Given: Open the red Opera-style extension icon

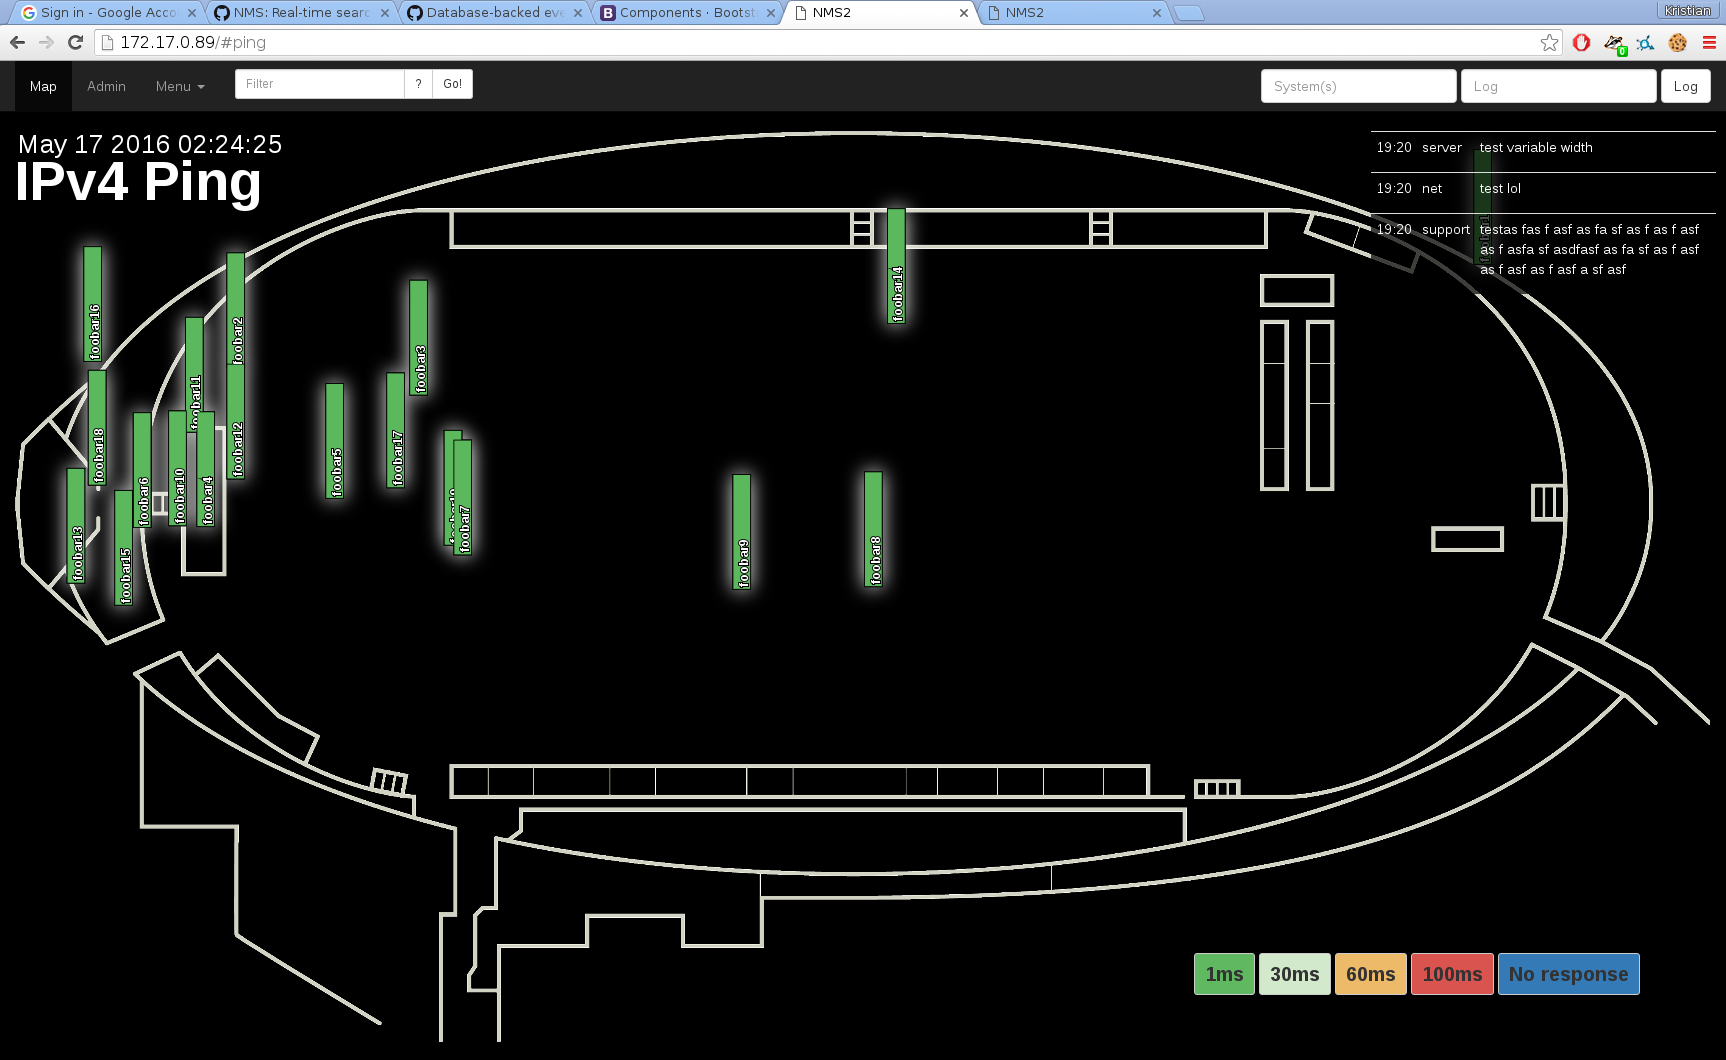Looking at the screenshot, I should coord(1581,42).
